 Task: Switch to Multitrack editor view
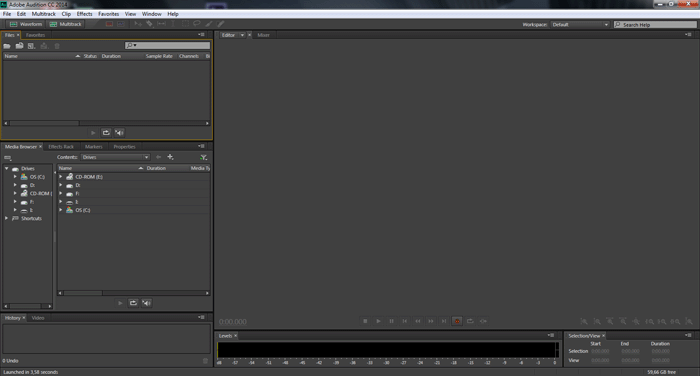tap(65, 24)
